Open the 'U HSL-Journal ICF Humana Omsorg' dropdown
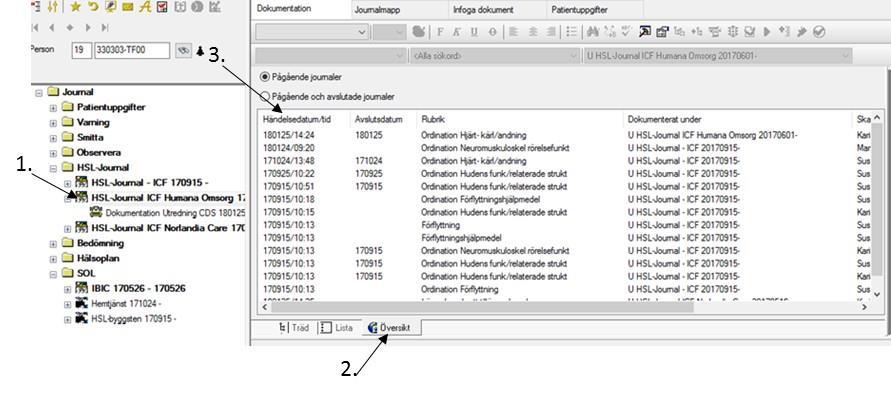Image resolution: width=891 pixels, height=396 pixels. [x=718, y=56]
